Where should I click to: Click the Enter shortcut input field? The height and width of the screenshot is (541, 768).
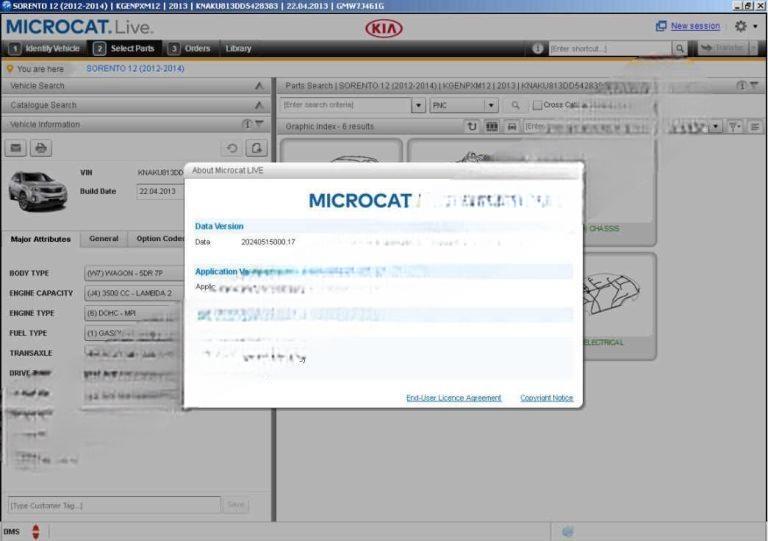pyautogui.click(x=610, y=48)
